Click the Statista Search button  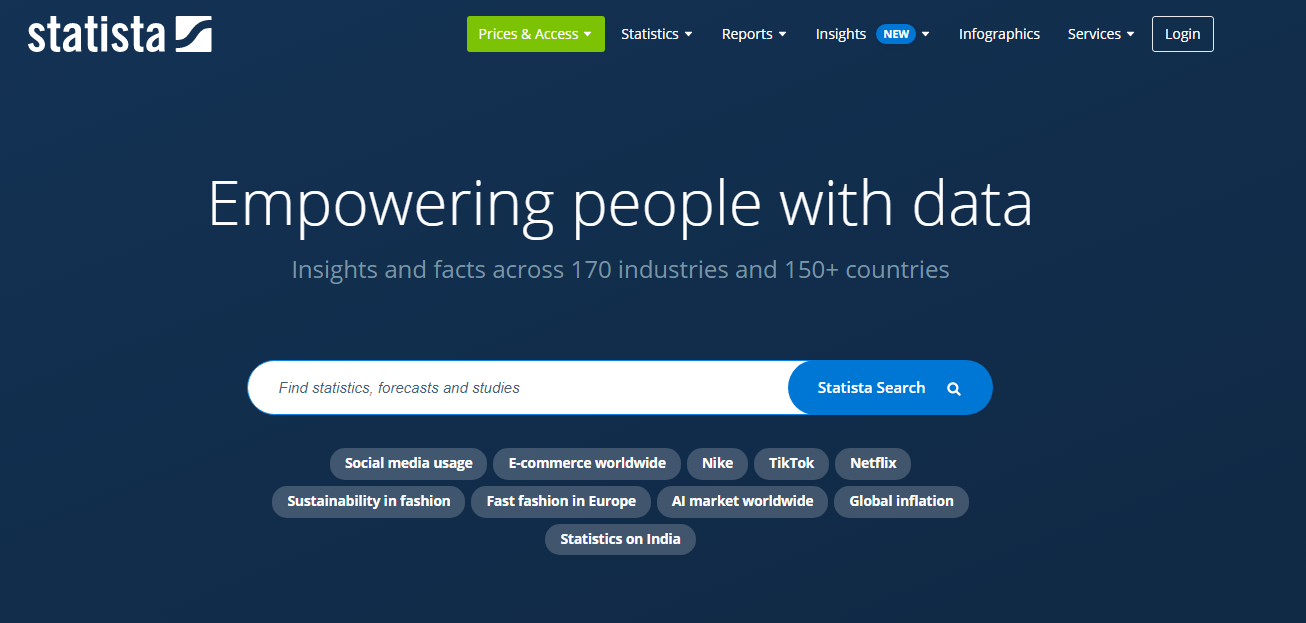tap(890, 387)
